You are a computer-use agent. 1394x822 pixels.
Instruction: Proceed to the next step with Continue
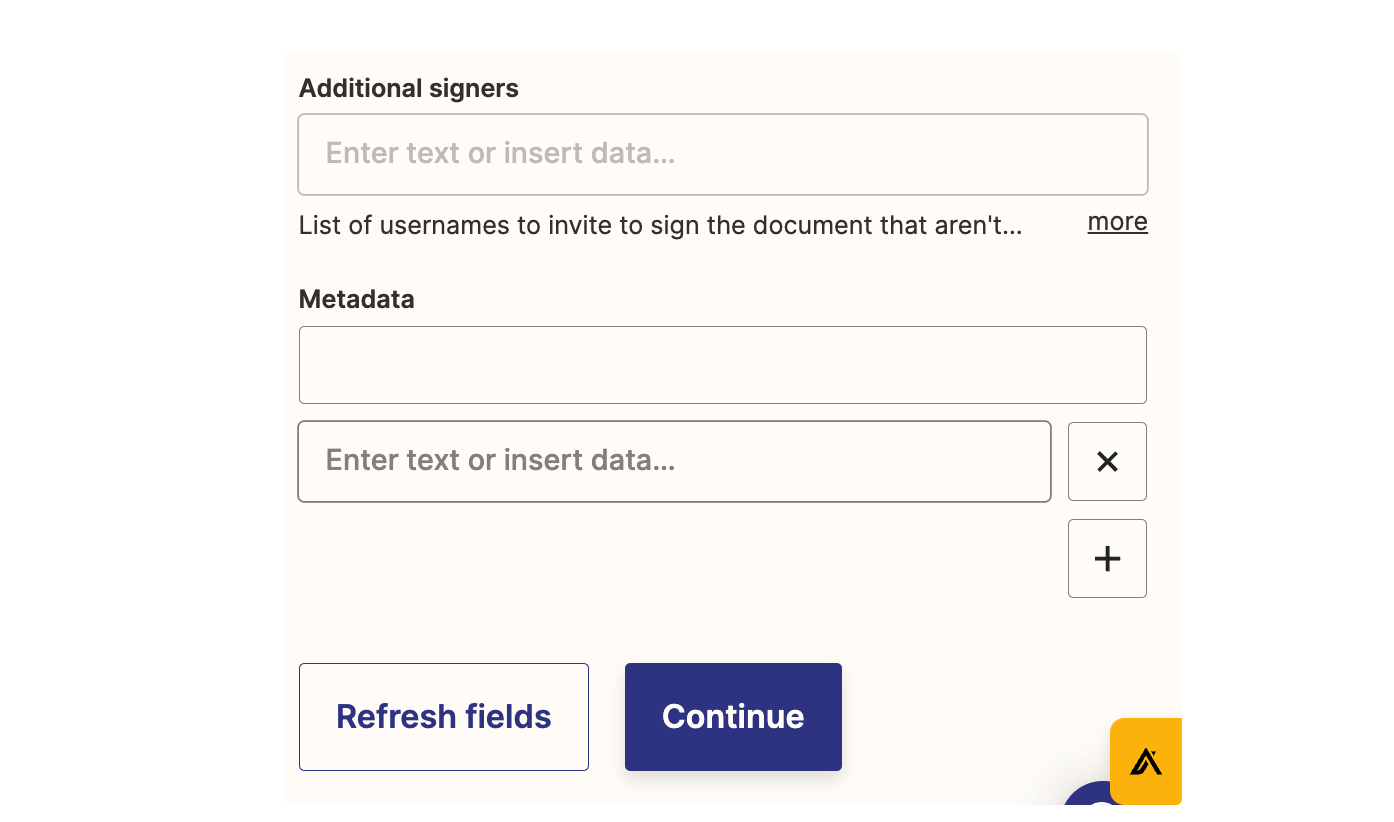point(733,717)
